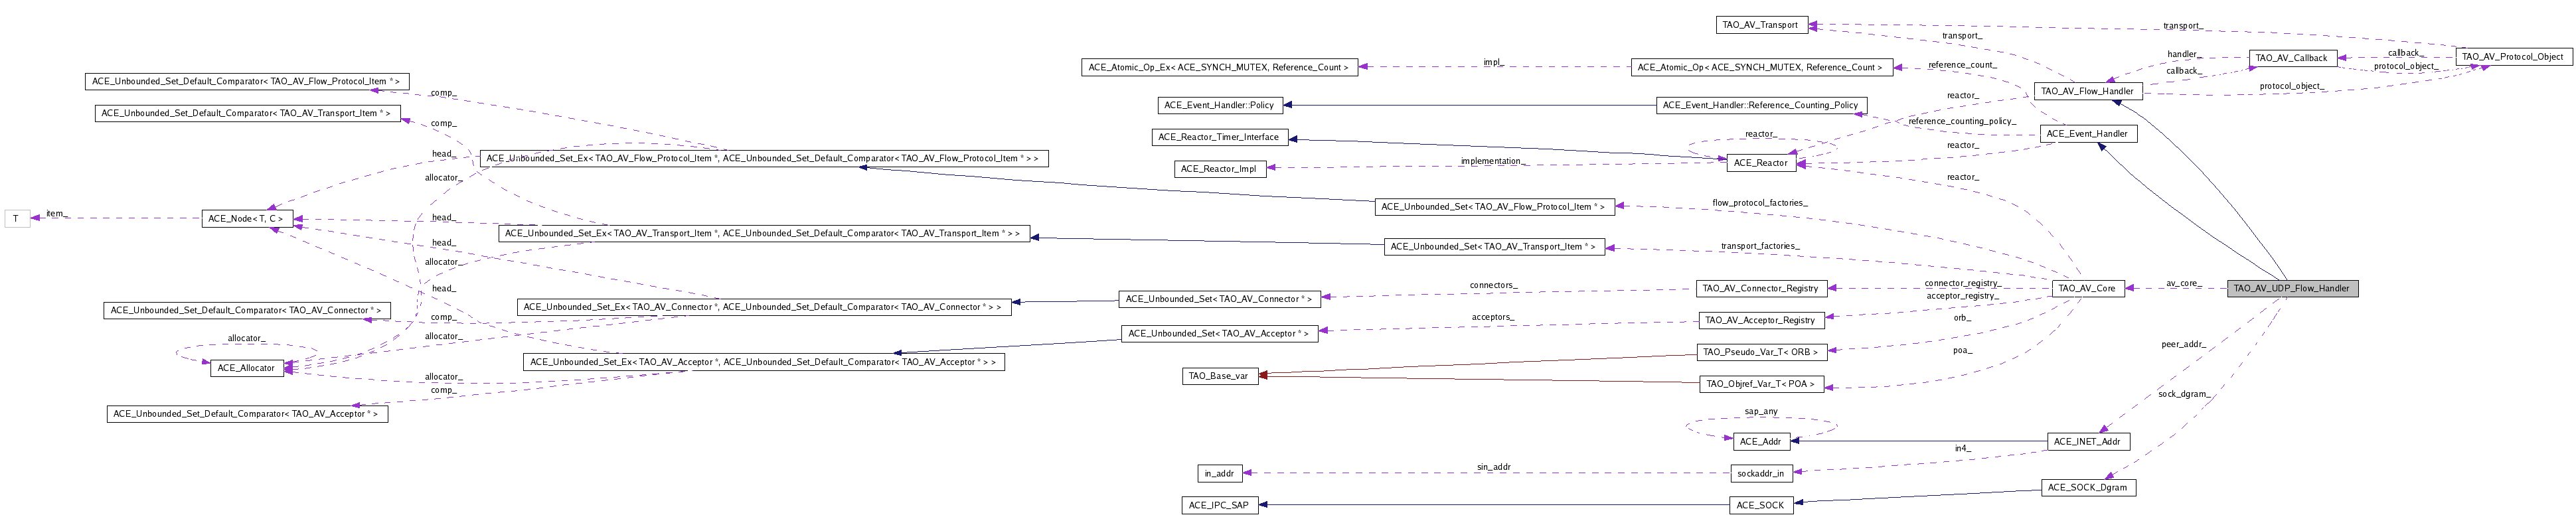Select ACE_Unbounded_Set_Default_Comparator< TAO_AV_Acceptor * > node

coord(246,414)
